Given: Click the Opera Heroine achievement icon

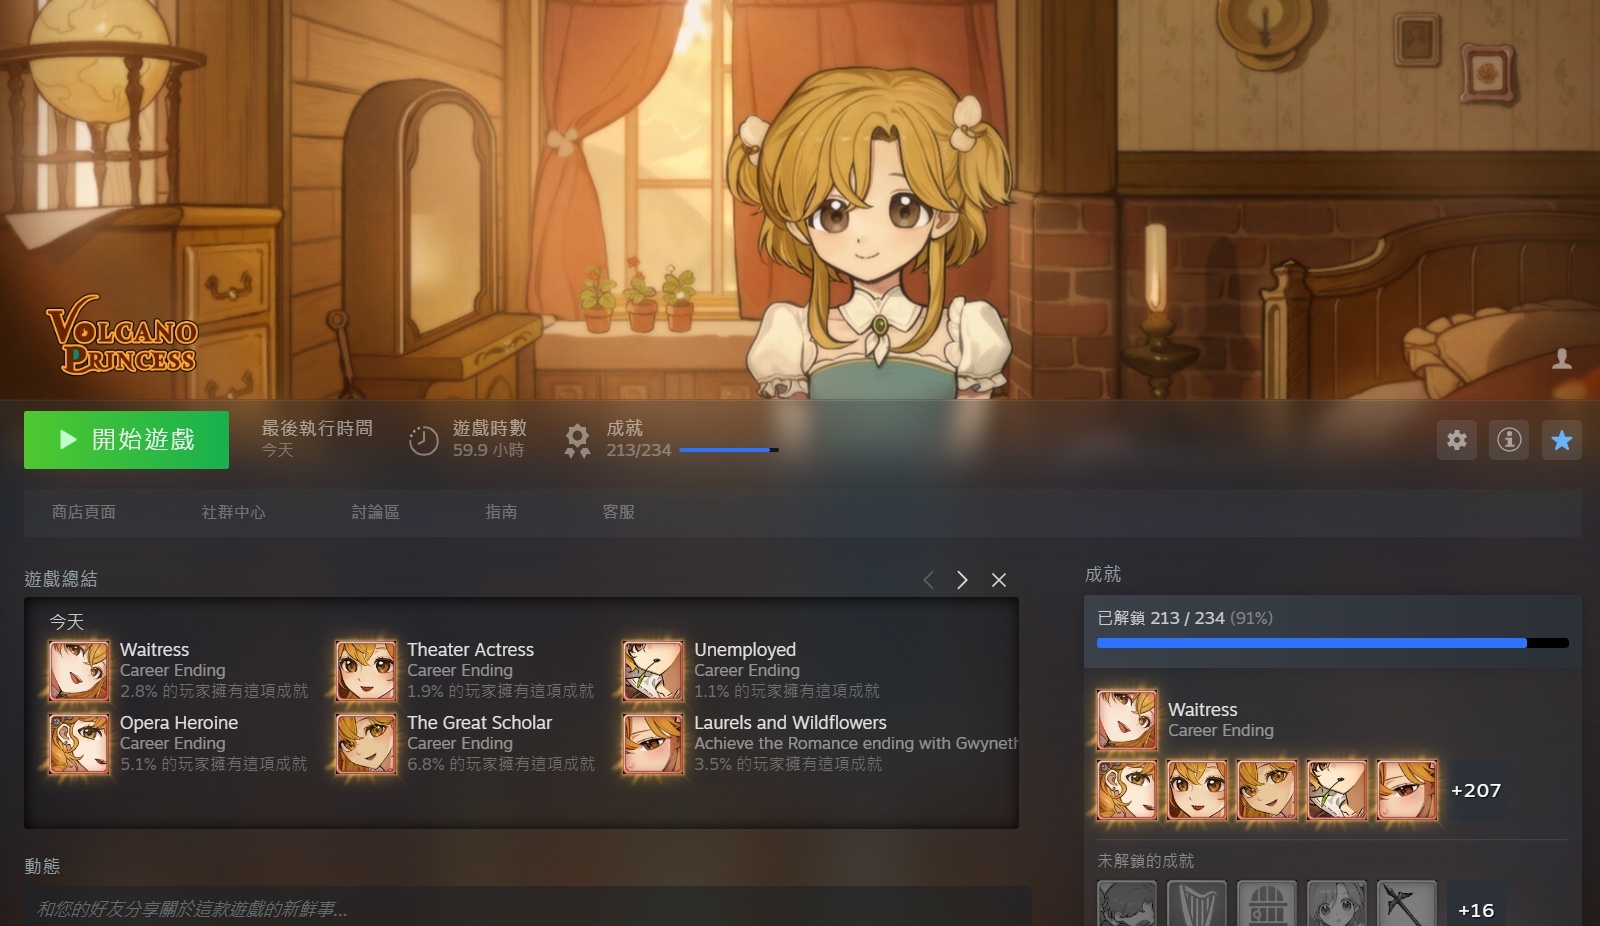Looking at the screenshot, I should (80, 744).
